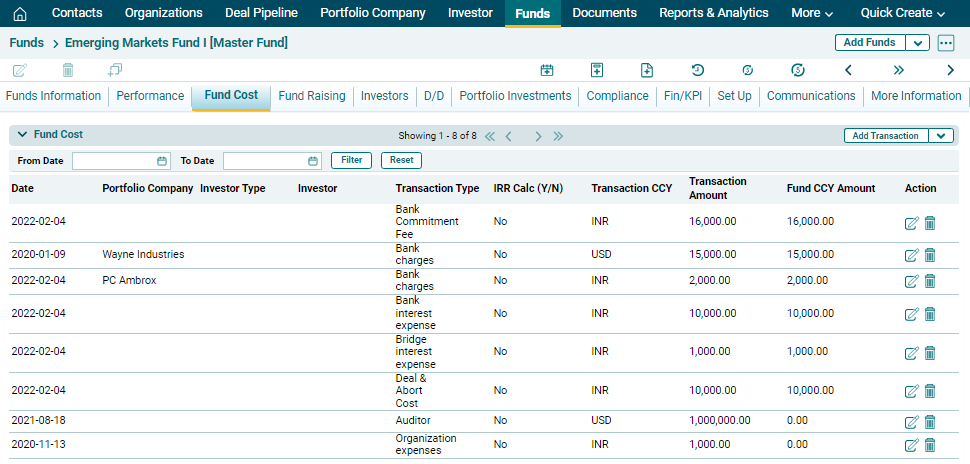The height and width of the screenshot is (464, 970).
Task: Jump to last page of Fund Cost list
Action: 558,136
